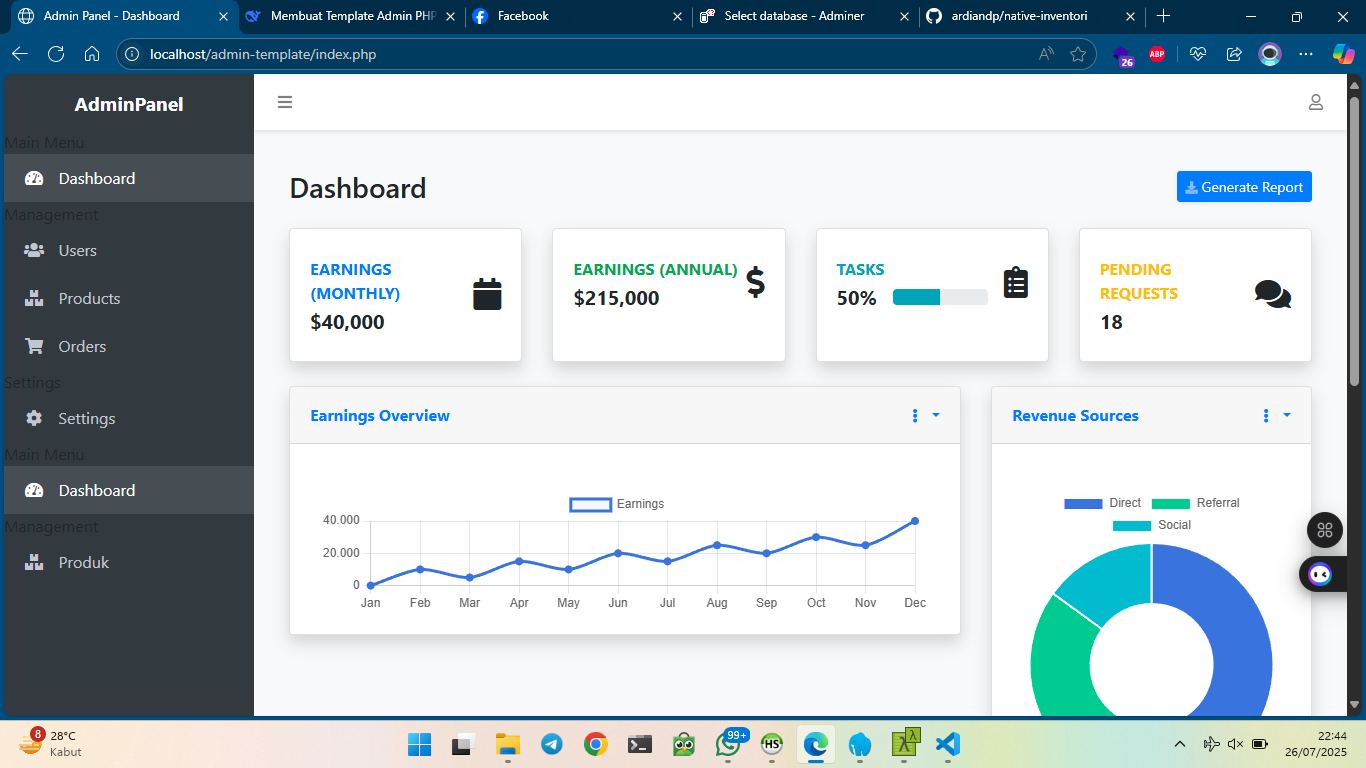Image resolution: width=1366 pixels, height=768 pixels.
Task: Open the Users menu item in sidebar
Action: pyautogui.click(x=129, y=250)
